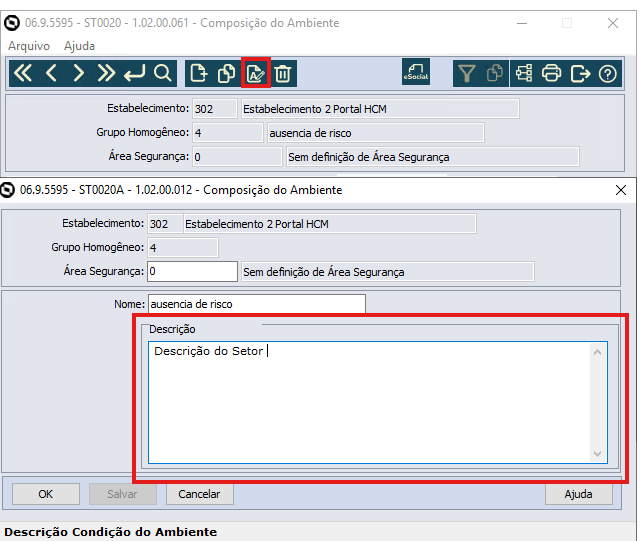
Task: Click Descrição scrollbar down arrow
Action: tap(598, 454)
